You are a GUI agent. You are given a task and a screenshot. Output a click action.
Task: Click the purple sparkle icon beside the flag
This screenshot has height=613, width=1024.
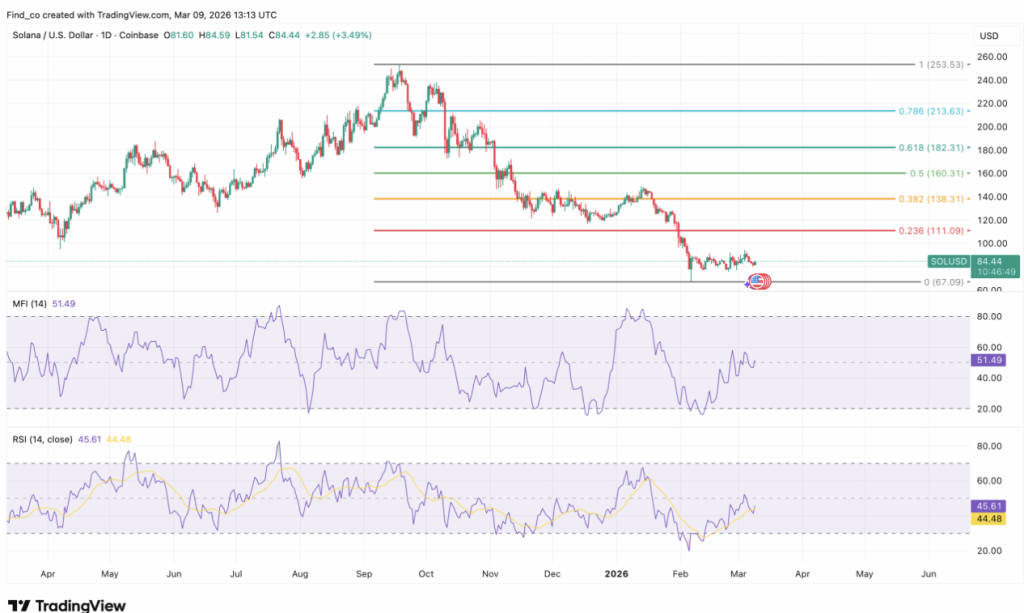click(x=747, y=284)
